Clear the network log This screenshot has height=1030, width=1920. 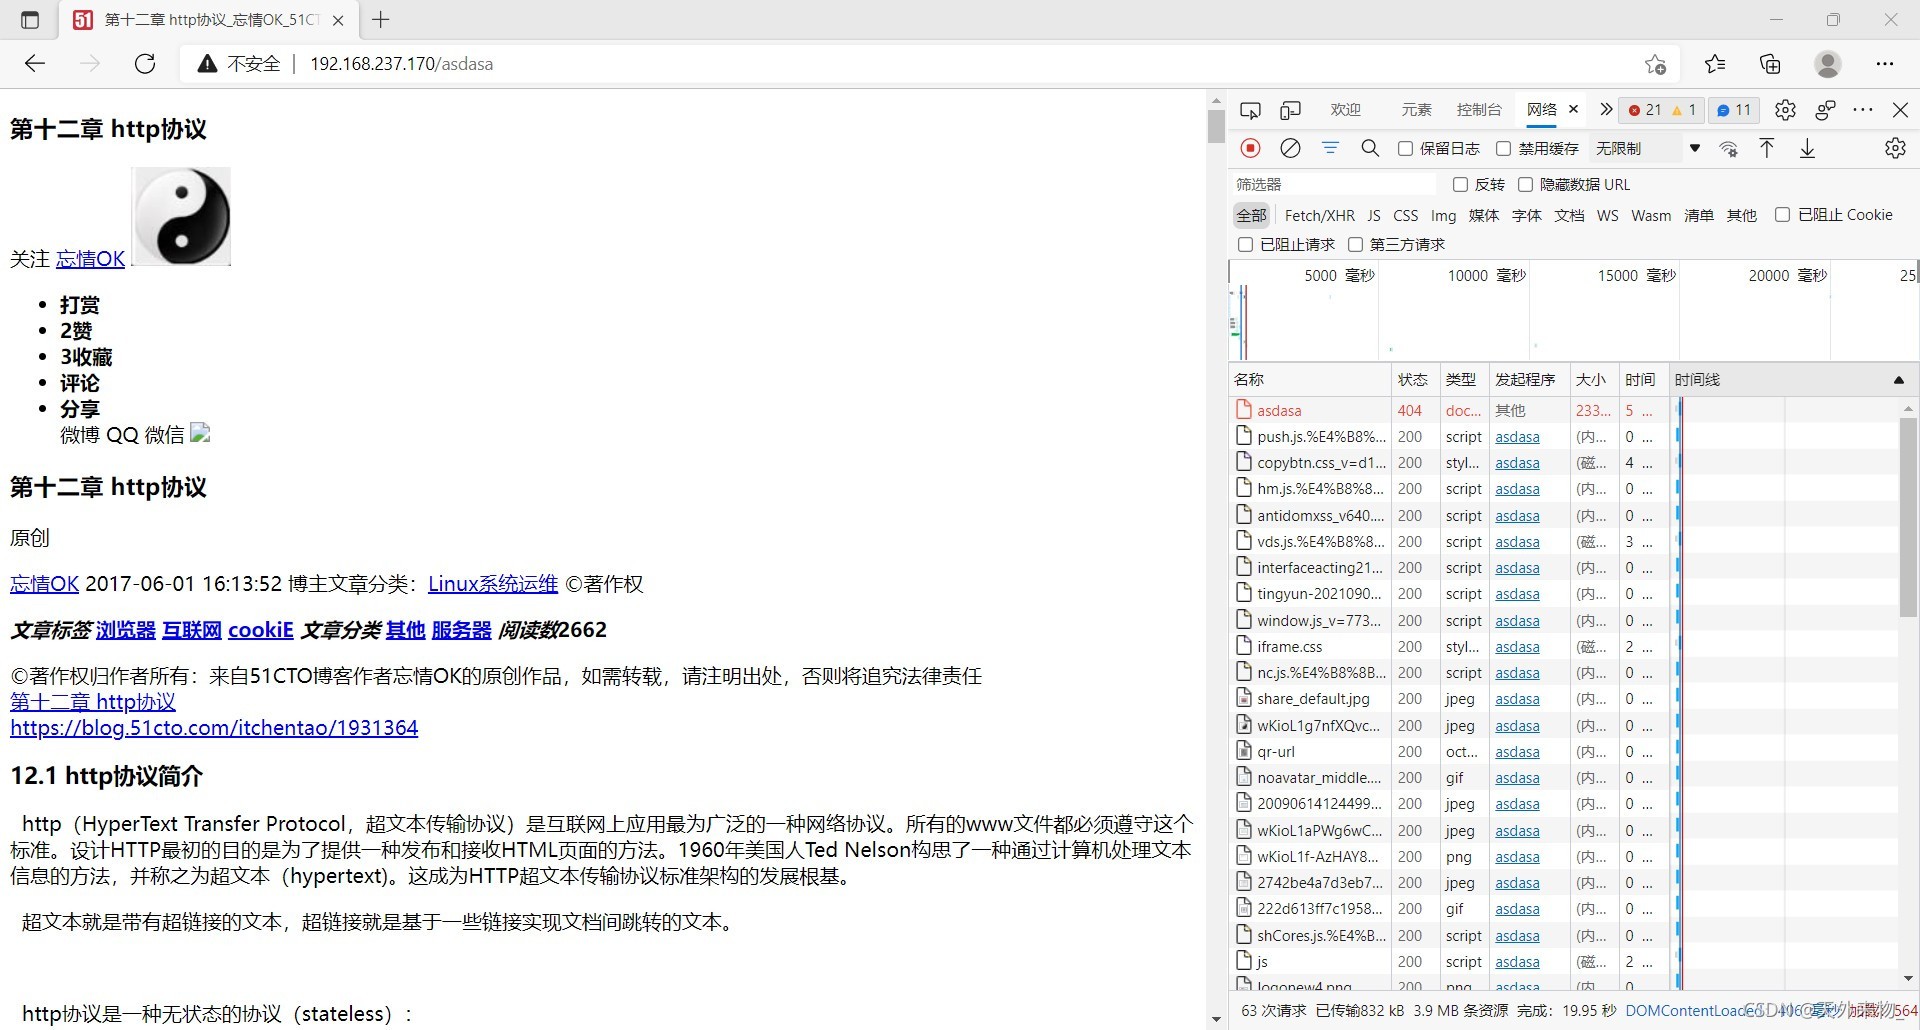(x=1290, y=148)
